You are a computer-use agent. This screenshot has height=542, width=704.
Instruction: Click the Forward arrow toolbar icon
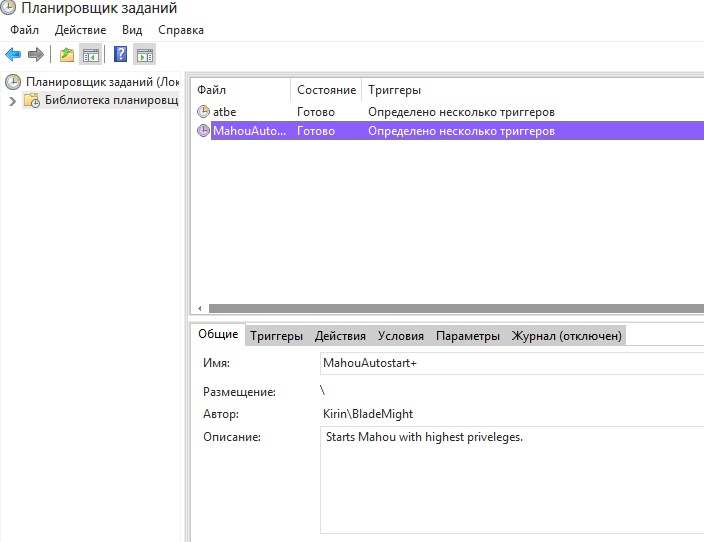coord(35,55)
